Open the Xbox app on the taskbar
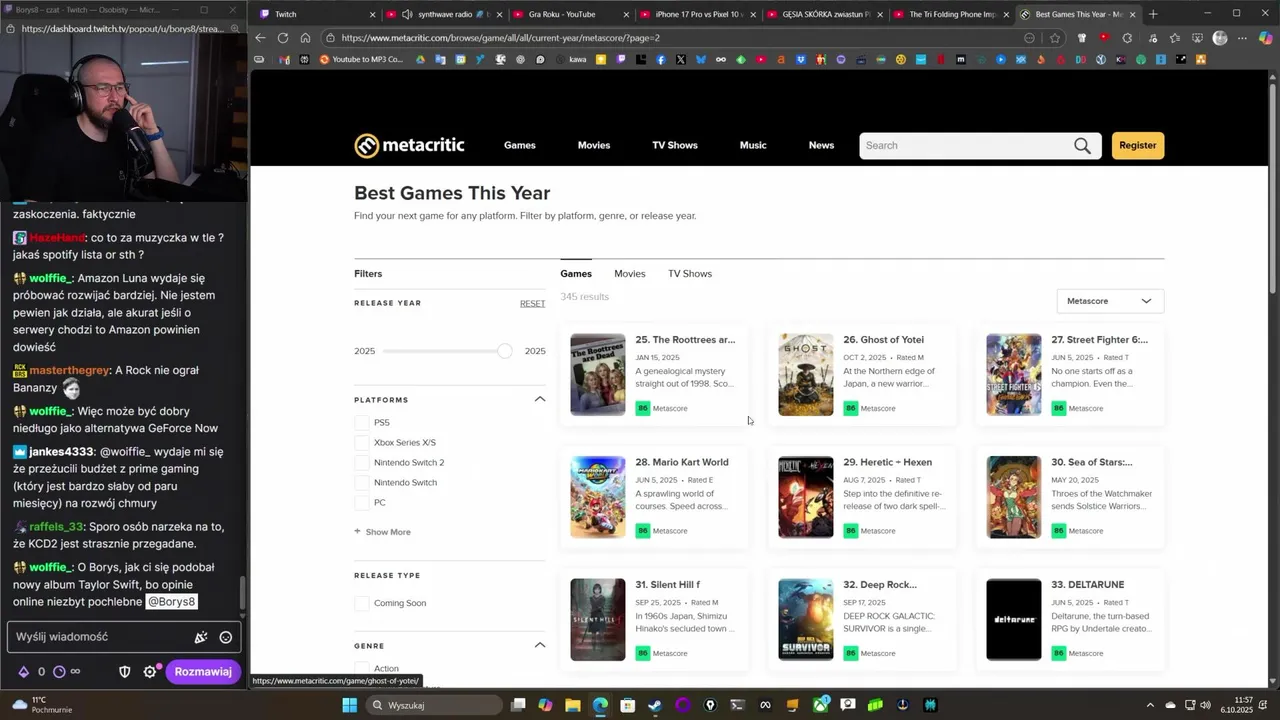Viewport: 1280px width, 720px height. [x=820, y=705]
